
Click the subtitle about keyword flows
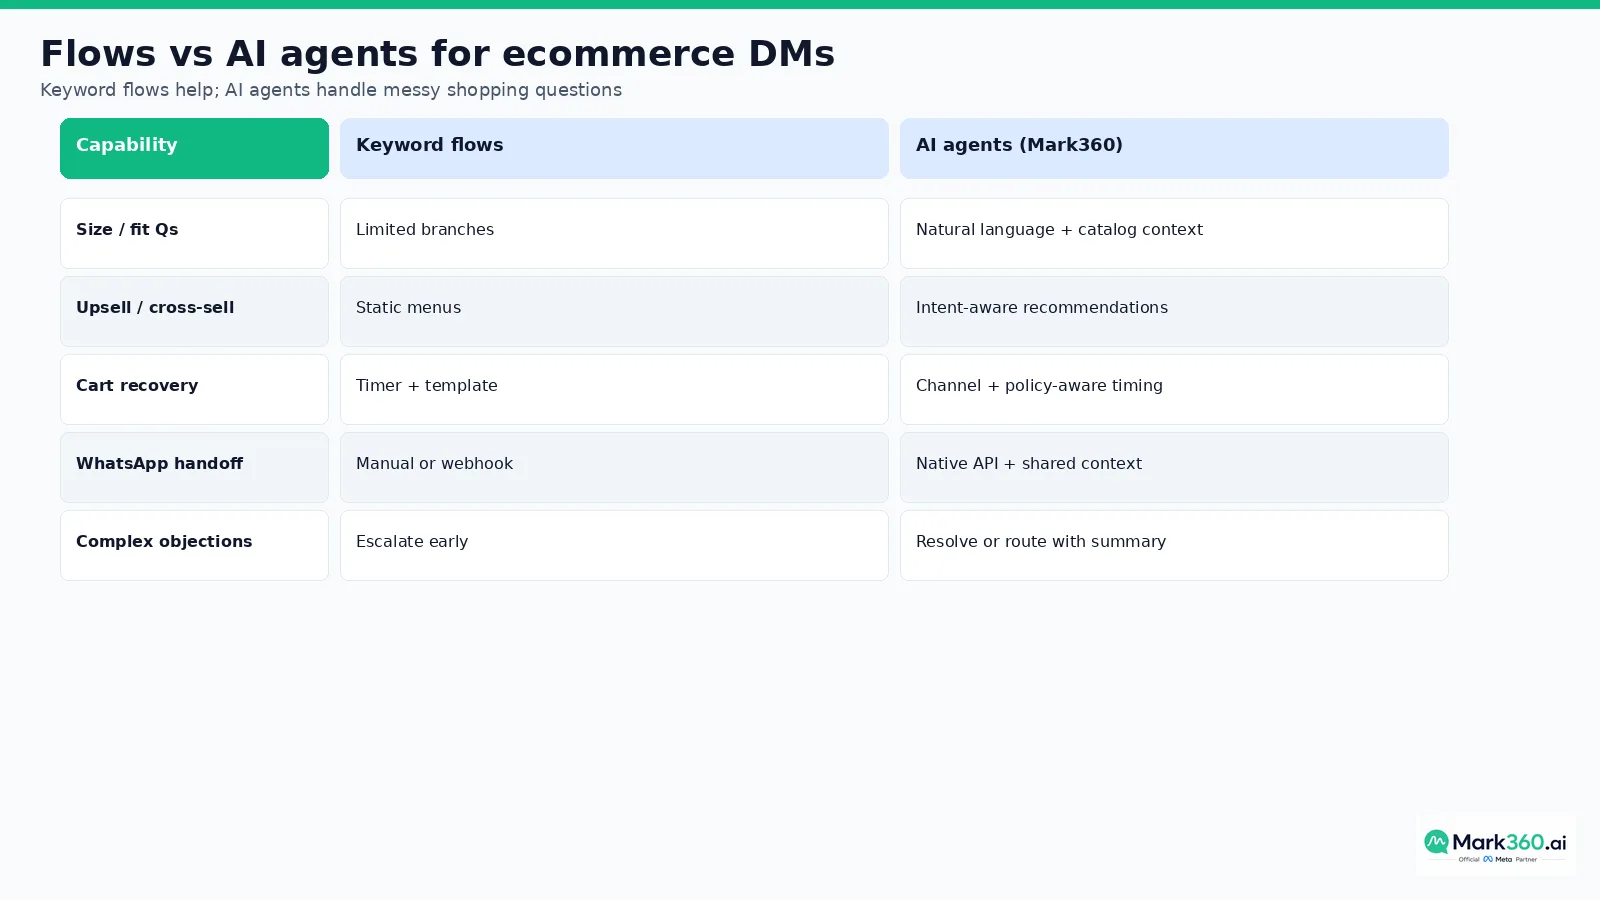point(331,90)
